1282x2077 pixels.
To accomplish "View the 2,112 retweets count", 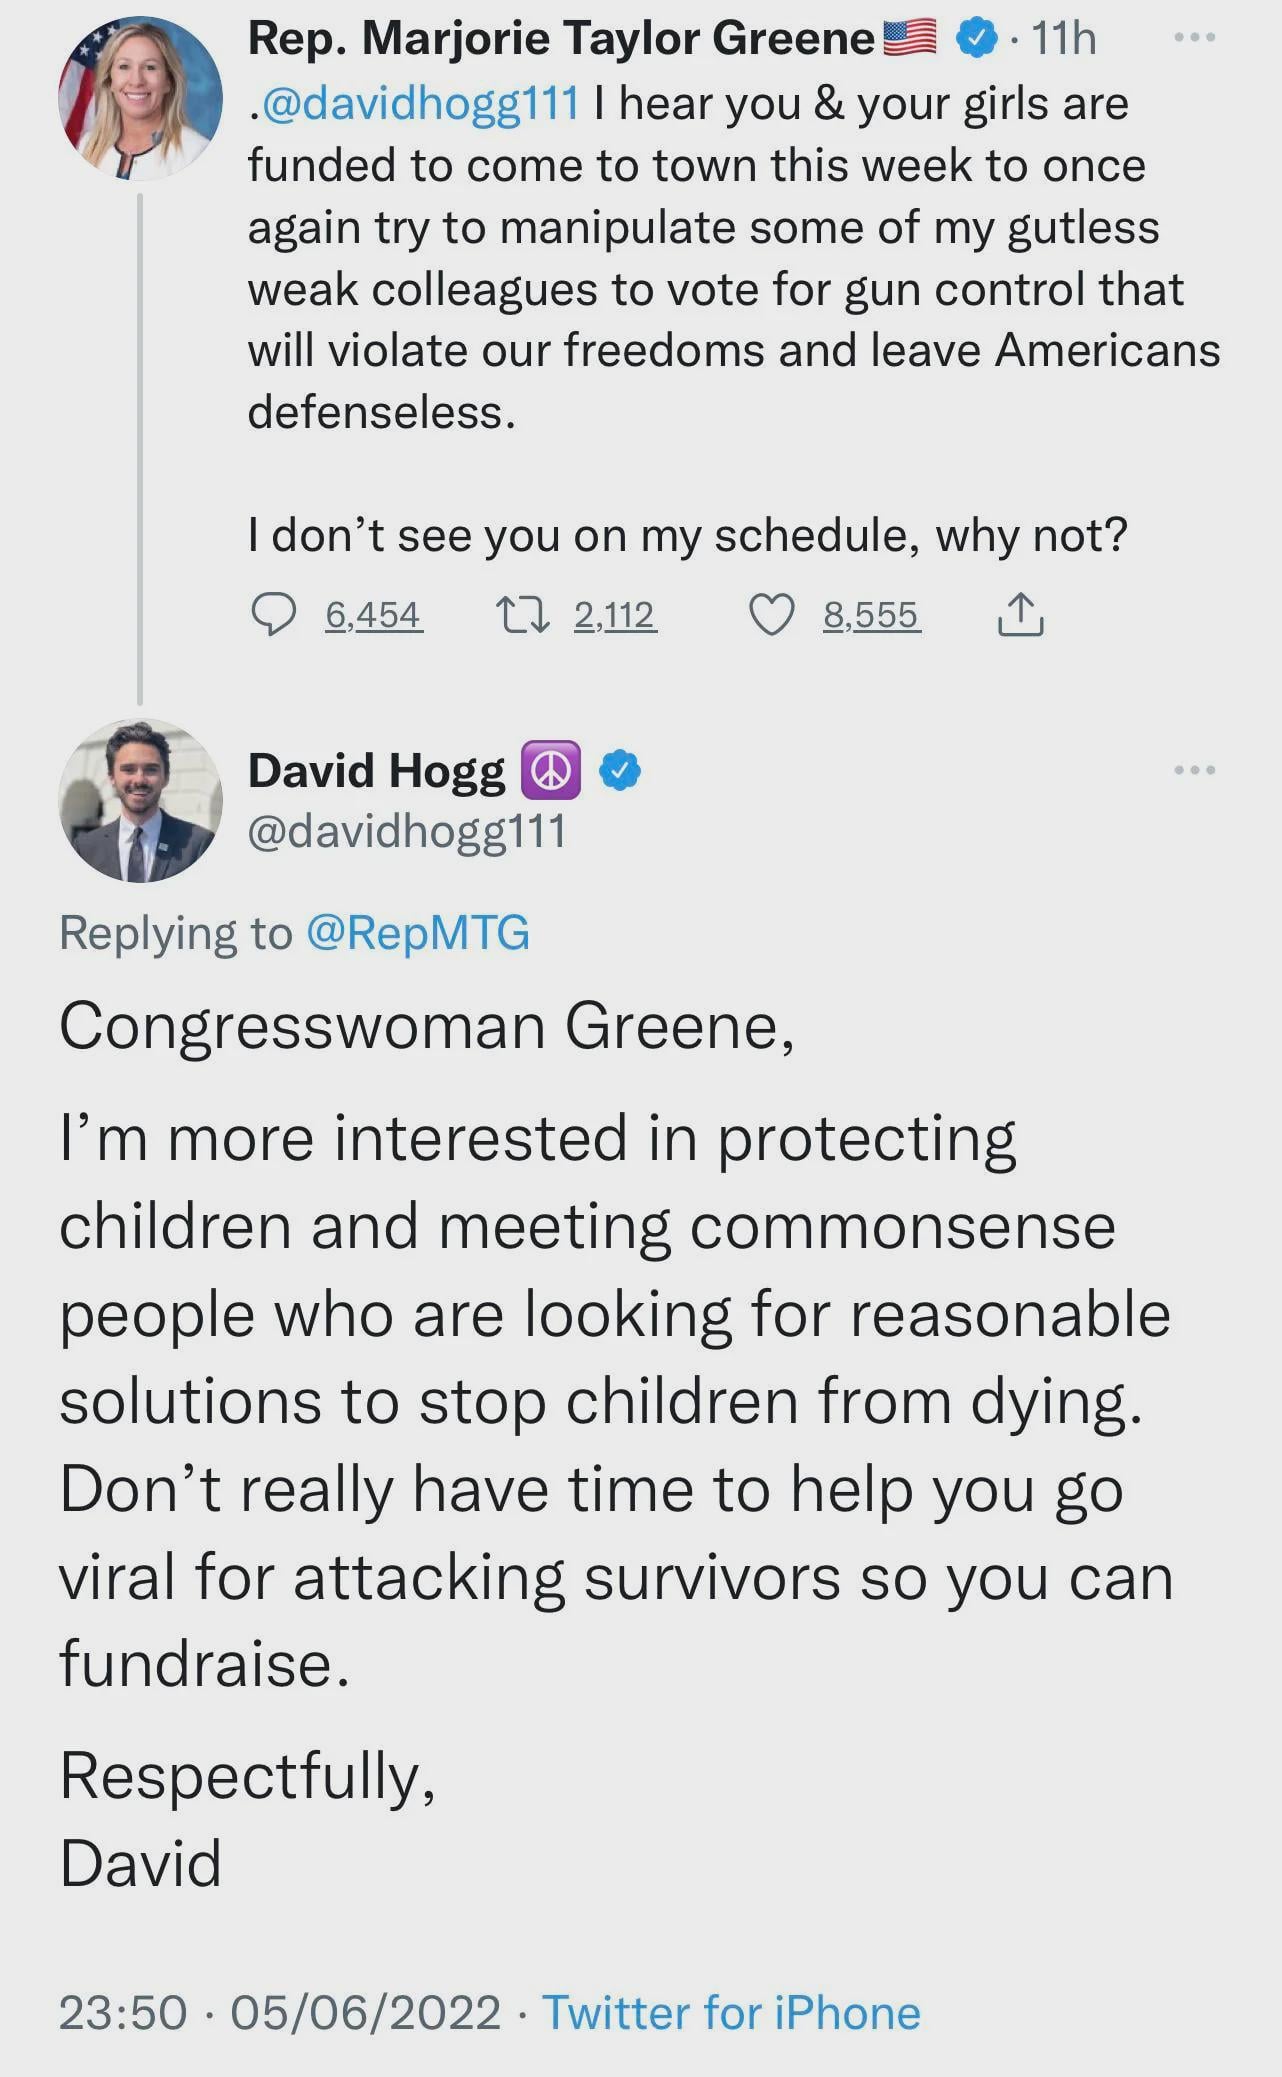I will click(615, 614).
